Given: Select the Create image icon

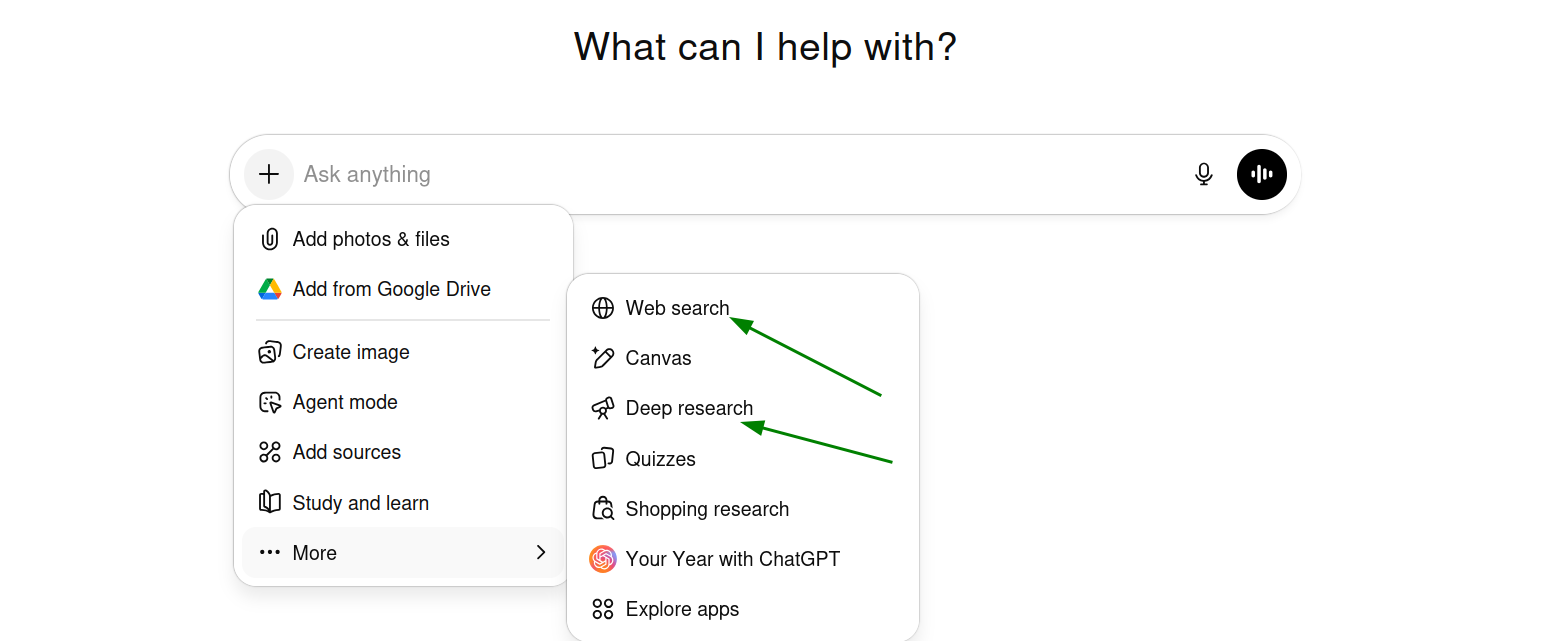Looking at the screenshot, I should (269, 352).
